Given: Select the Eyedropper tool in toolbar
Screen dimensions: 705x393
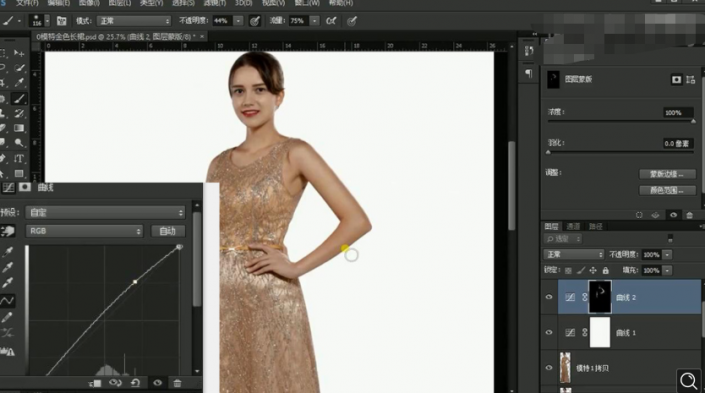Looking at the screenshot, I should click(x=19, y=83).
